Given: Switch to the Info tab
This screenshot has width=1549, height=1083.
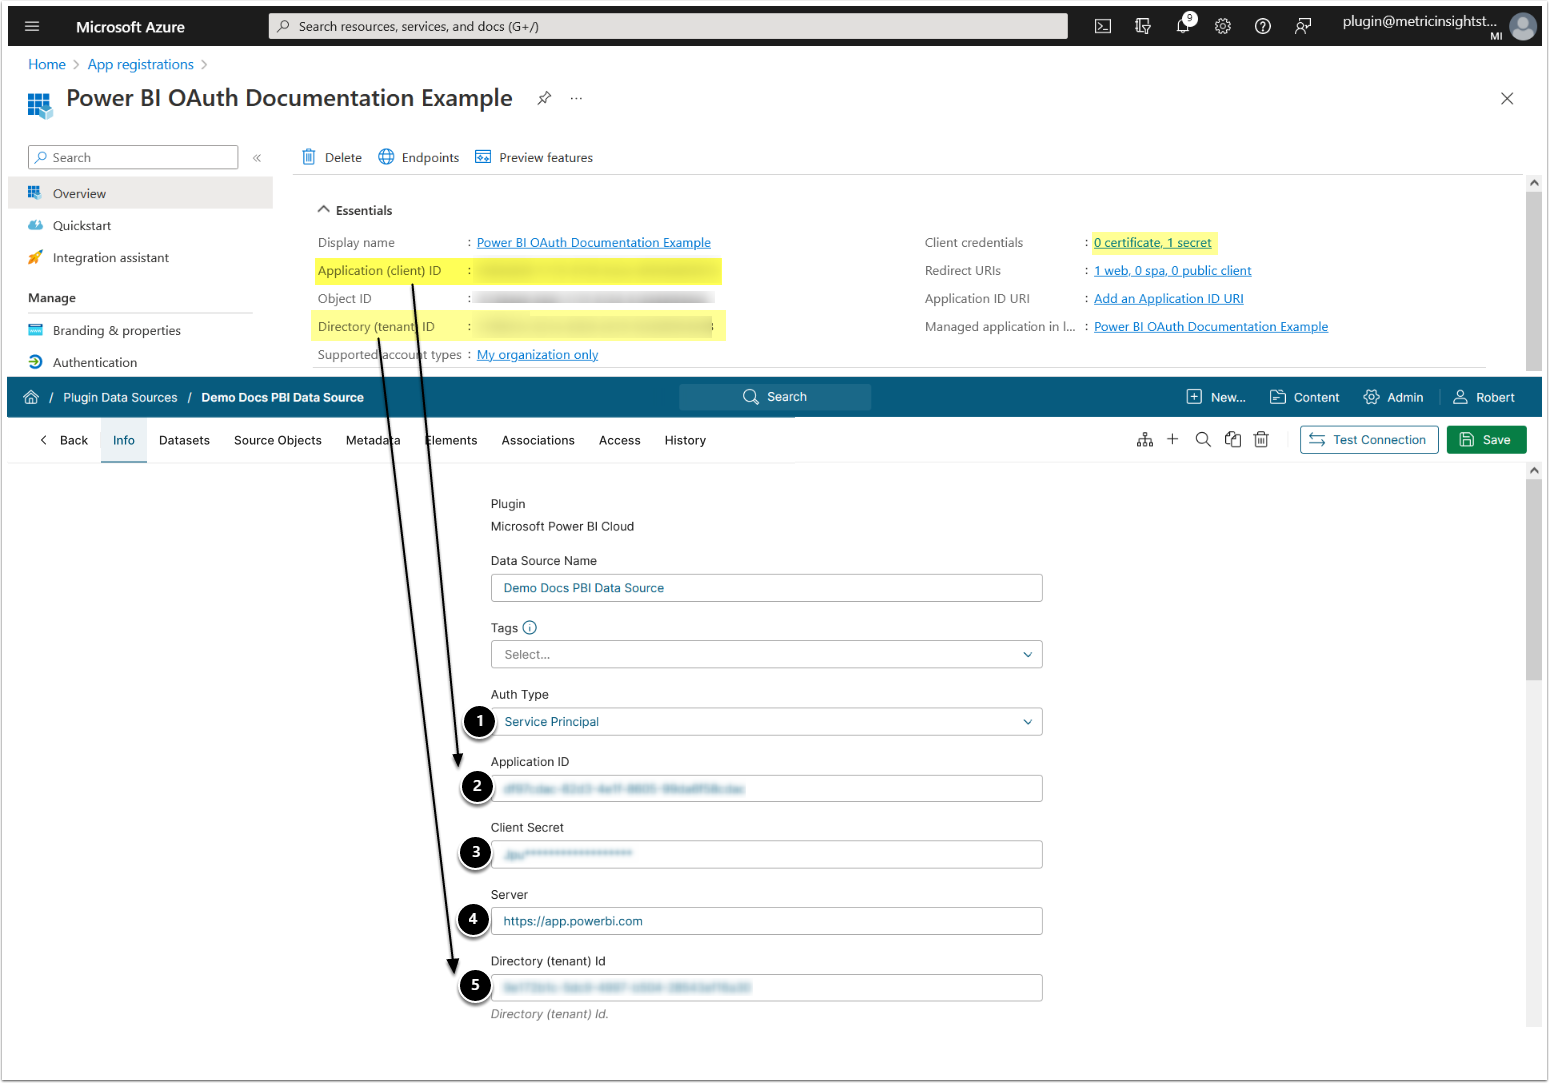Looking at the screenshot, I should point(124,440).
